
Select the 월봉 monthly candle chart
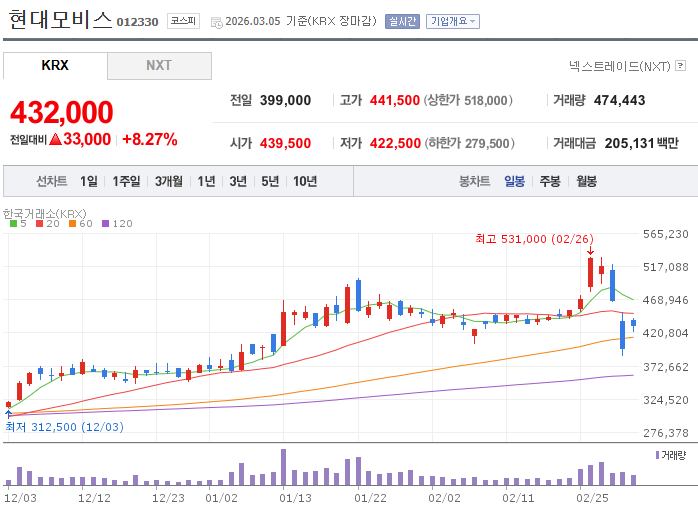point(586,181)
